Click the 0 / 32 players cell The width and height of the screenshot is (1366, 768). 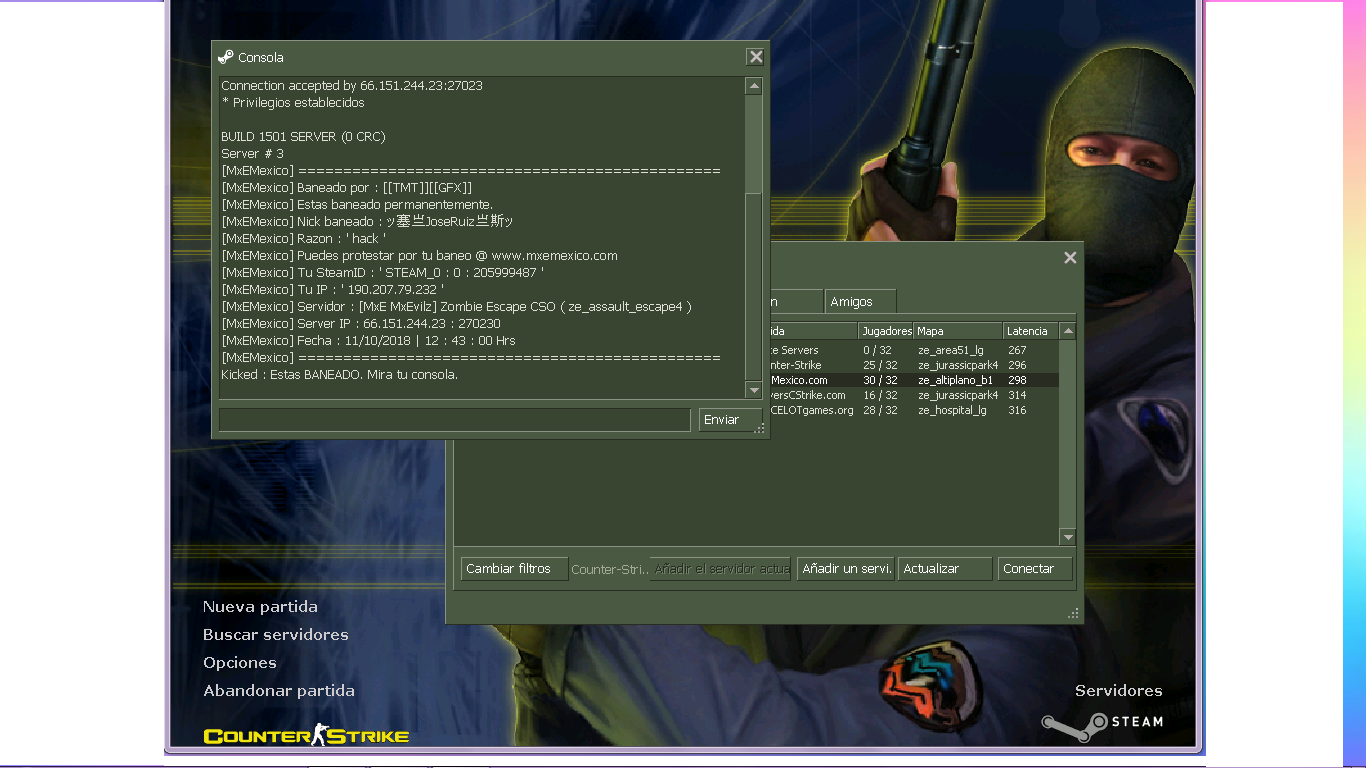point(877,350)
